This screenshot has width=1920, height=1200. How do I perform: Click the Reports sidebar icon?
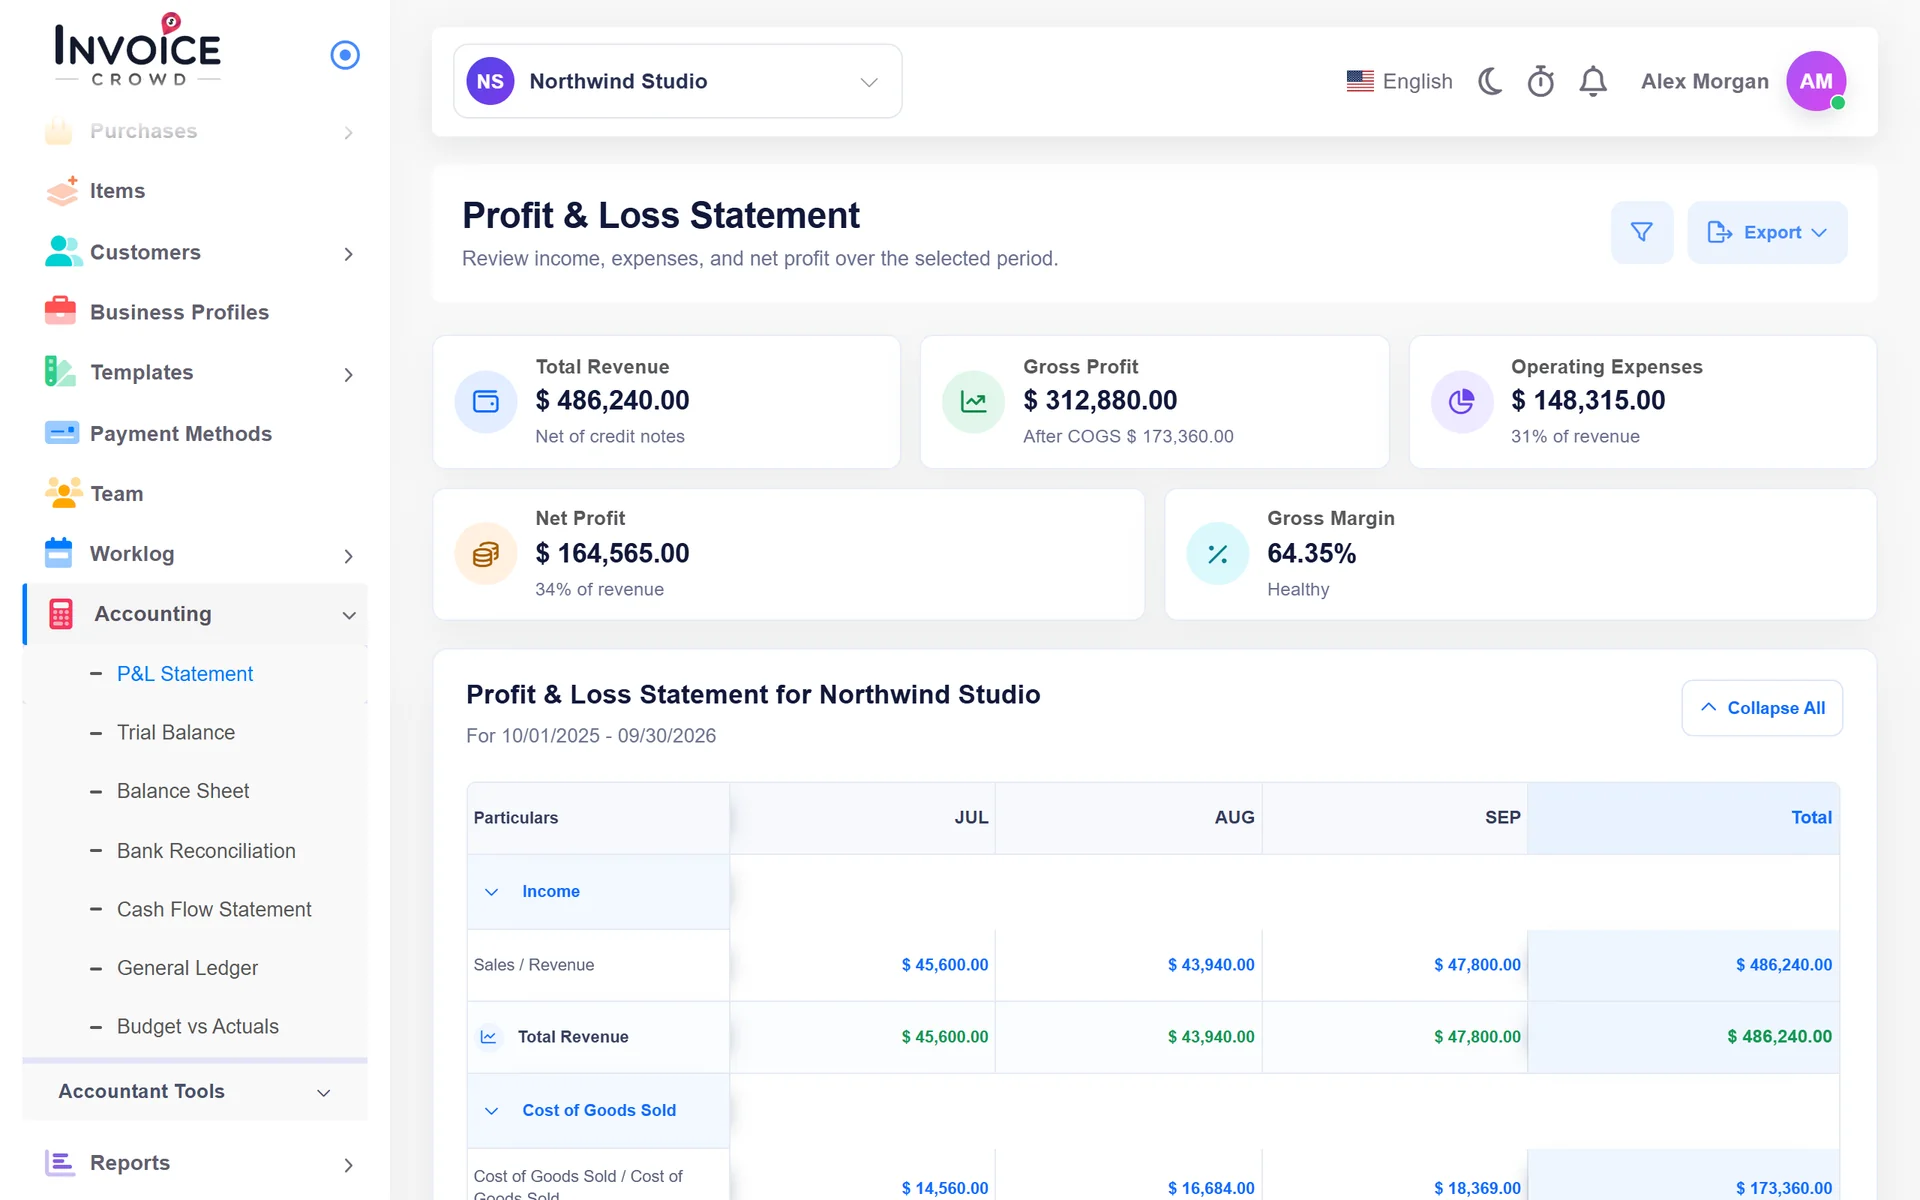(60, 1162)
